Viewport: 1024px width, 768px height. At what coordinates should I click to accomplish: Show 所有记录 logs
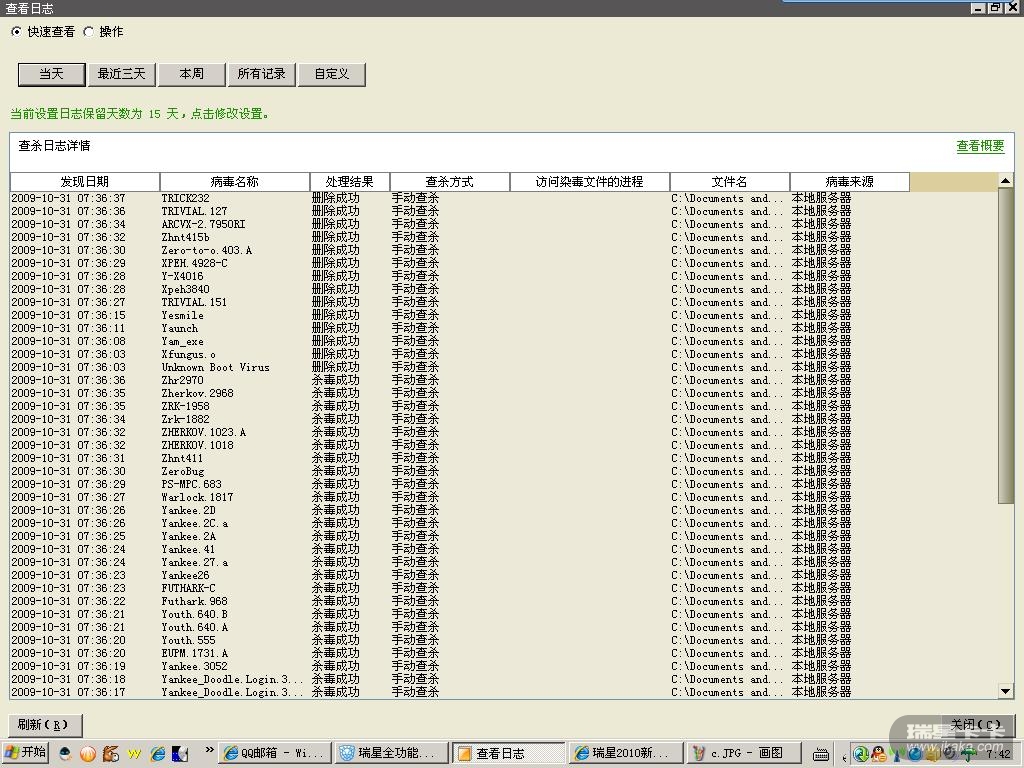pyautogui.click(x=261, y=74)
